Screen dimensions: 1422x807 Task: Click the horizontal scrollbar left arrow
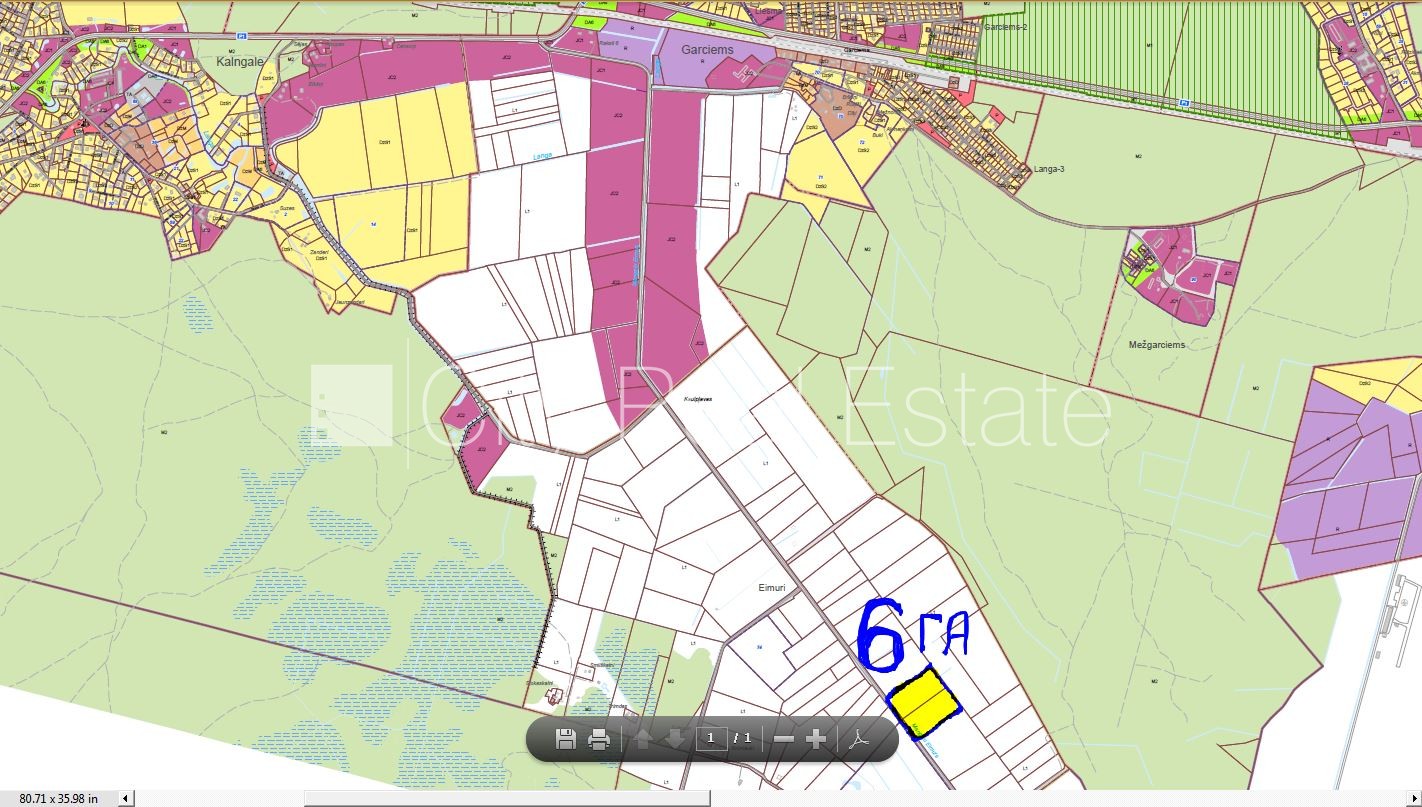tap(126, 798)
